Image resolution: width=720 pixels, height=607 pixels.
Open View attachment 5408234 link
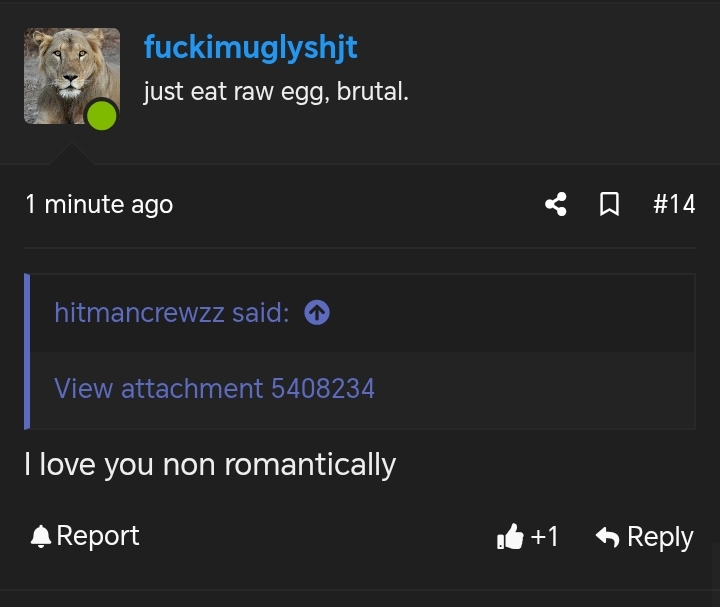click(x=214, y=388)
